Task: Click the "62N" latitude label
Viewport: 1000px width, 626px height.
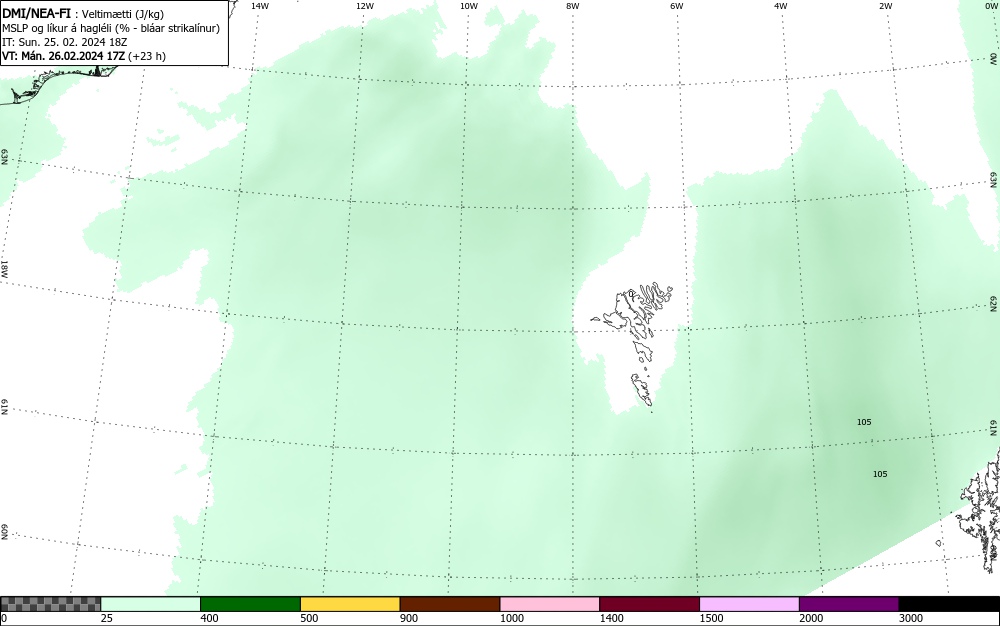Action: click(994, 303)
